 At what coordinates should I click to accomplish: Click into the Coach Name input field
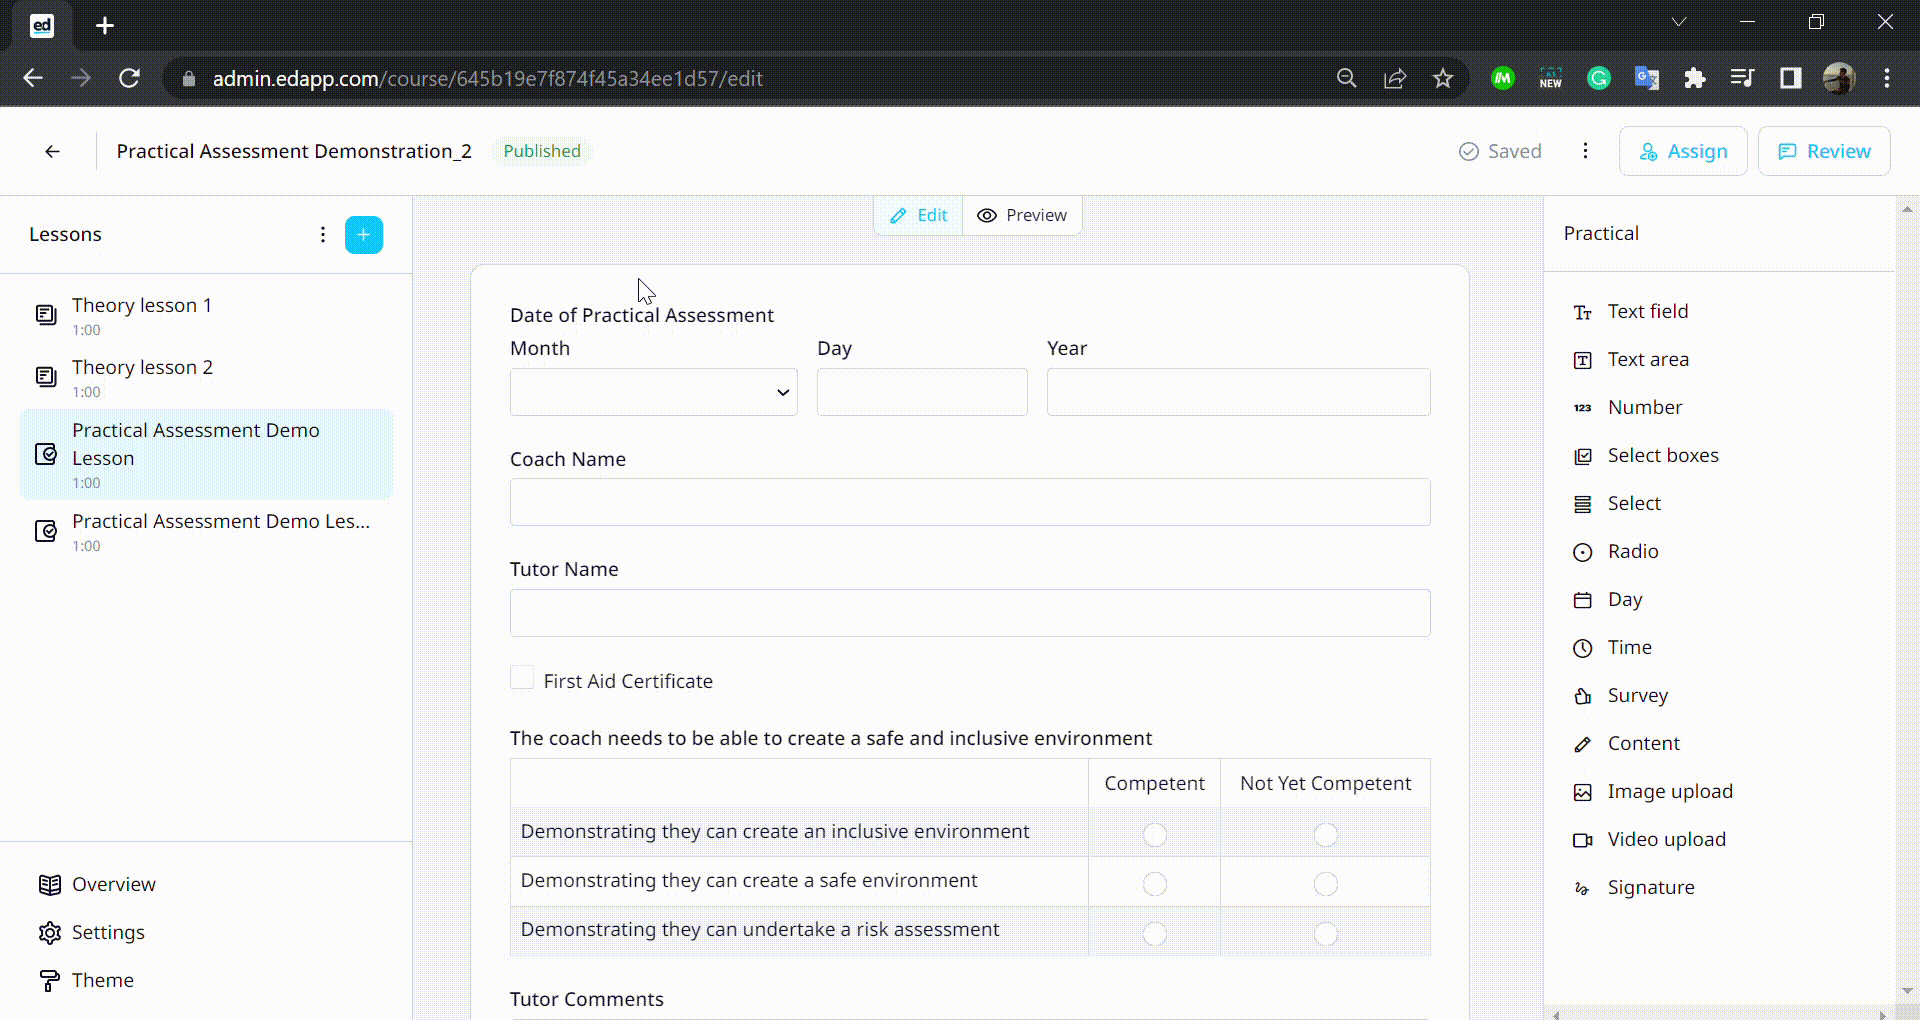coord(969,502)
